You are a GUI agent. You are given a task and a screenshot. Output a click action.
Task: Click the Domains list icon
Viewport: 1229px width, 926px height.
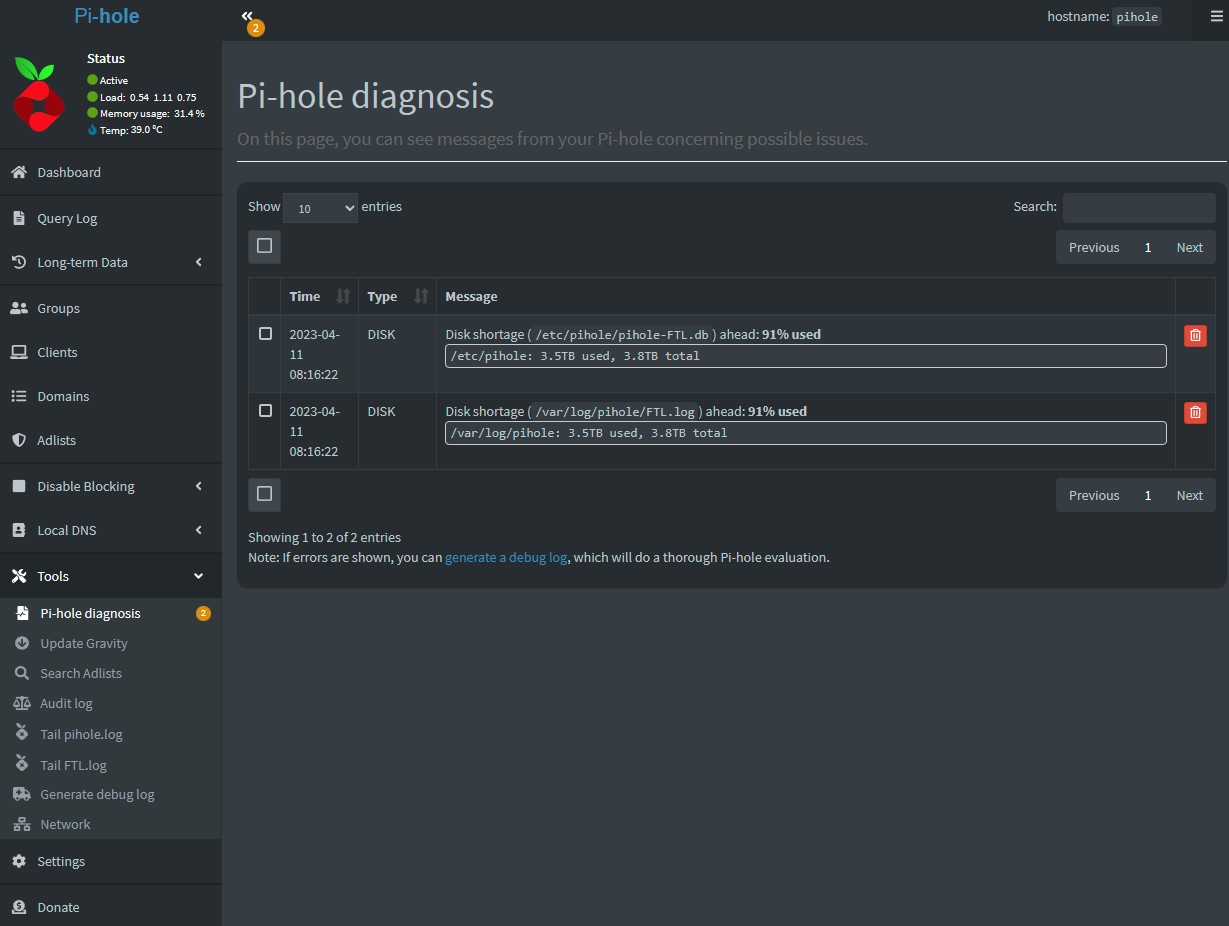click(x=18, y=396)
